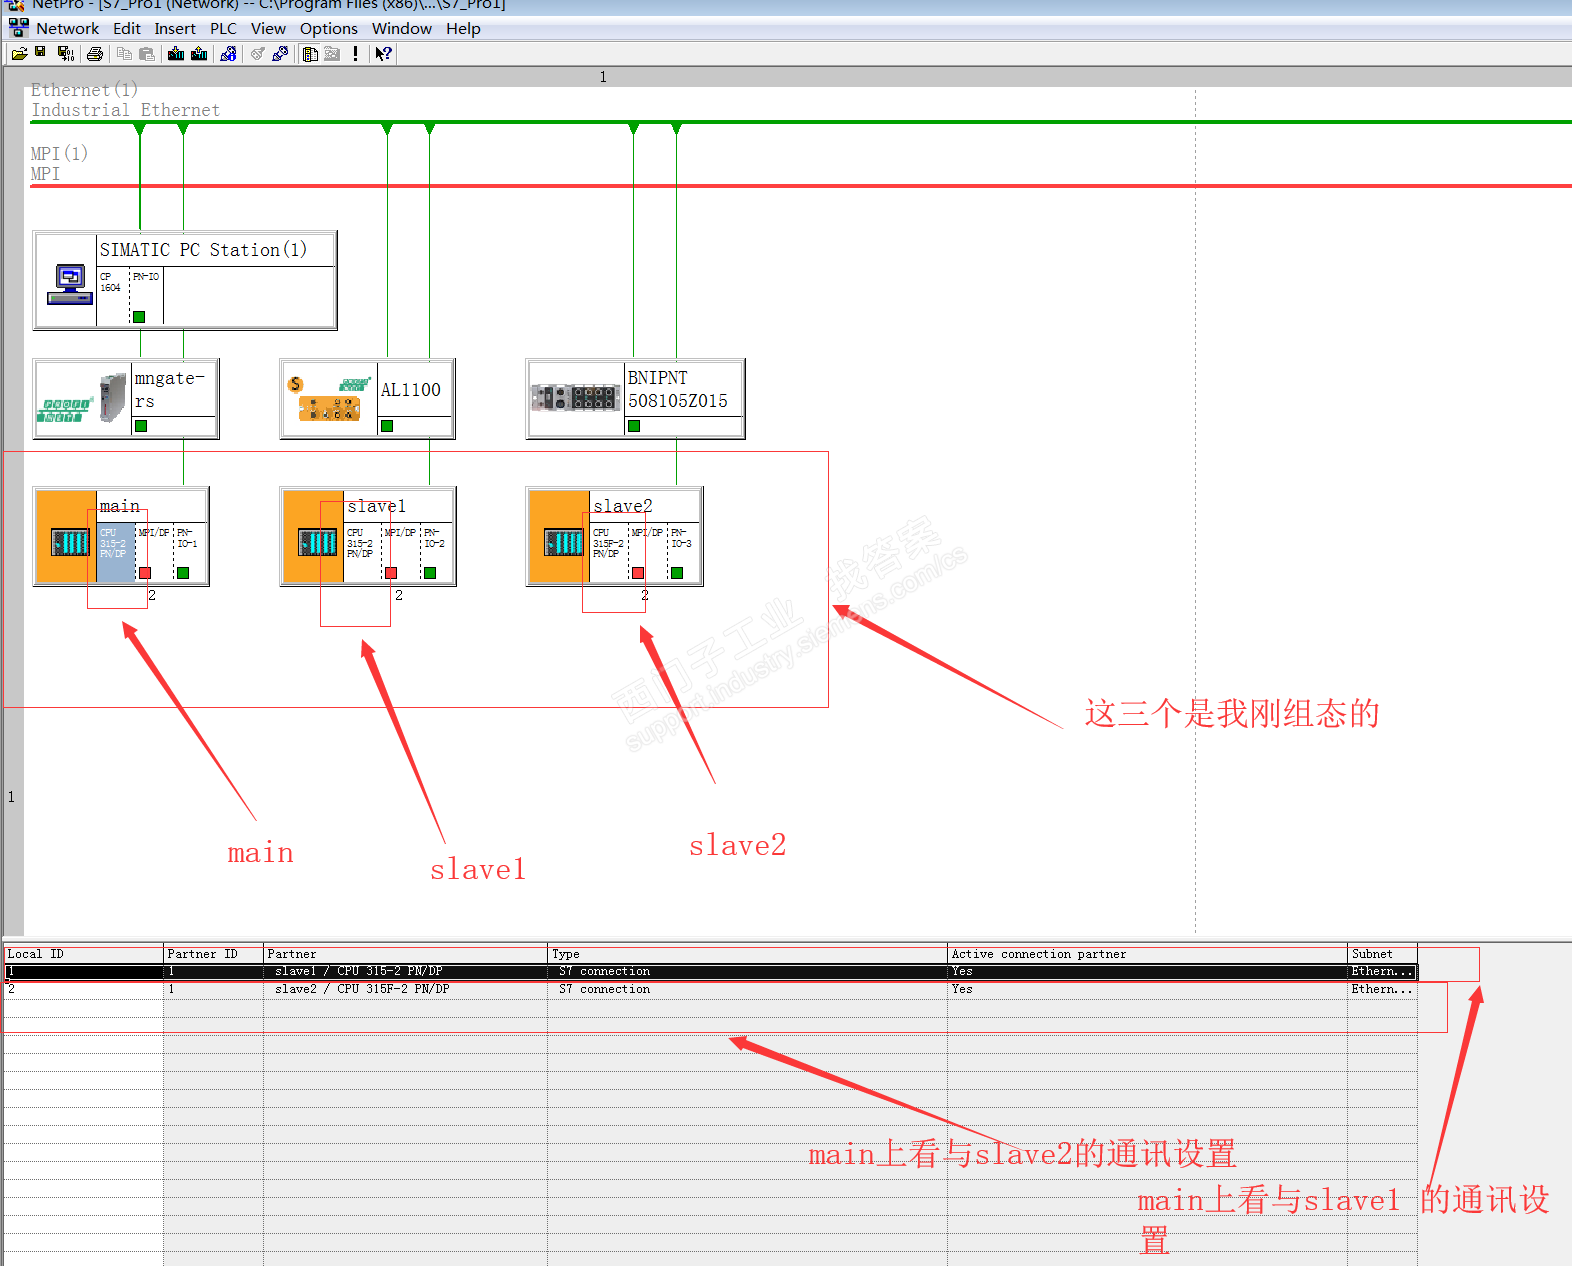The height and width of the screenshot is (1266, 1572).
Task: Click the Save floppy disk icon
Action: pyautogui.click(x=40, y=51)
